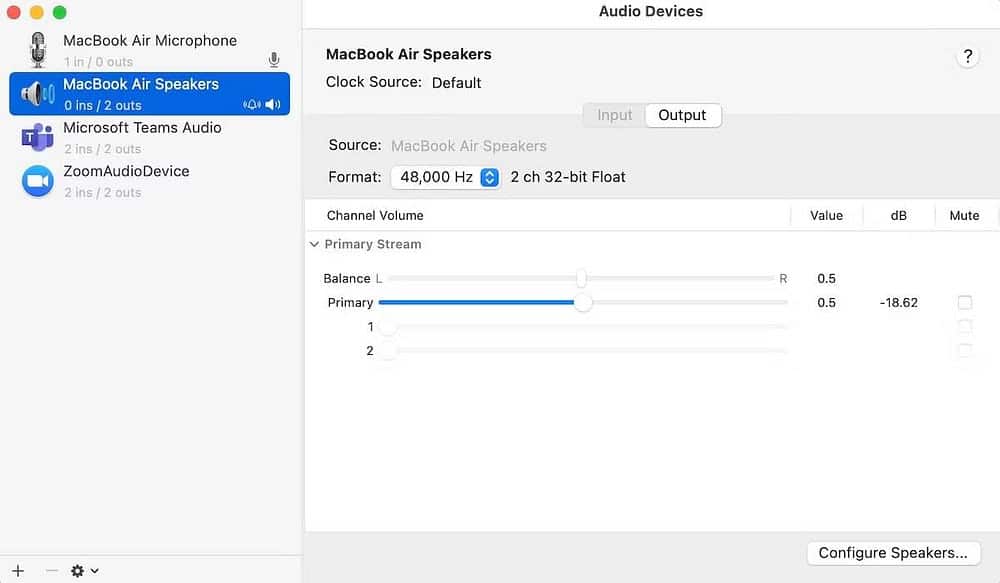Screen dimensions: 1000x583
Task: Add a new audio device with the plus icon
Action: (18, 570)
